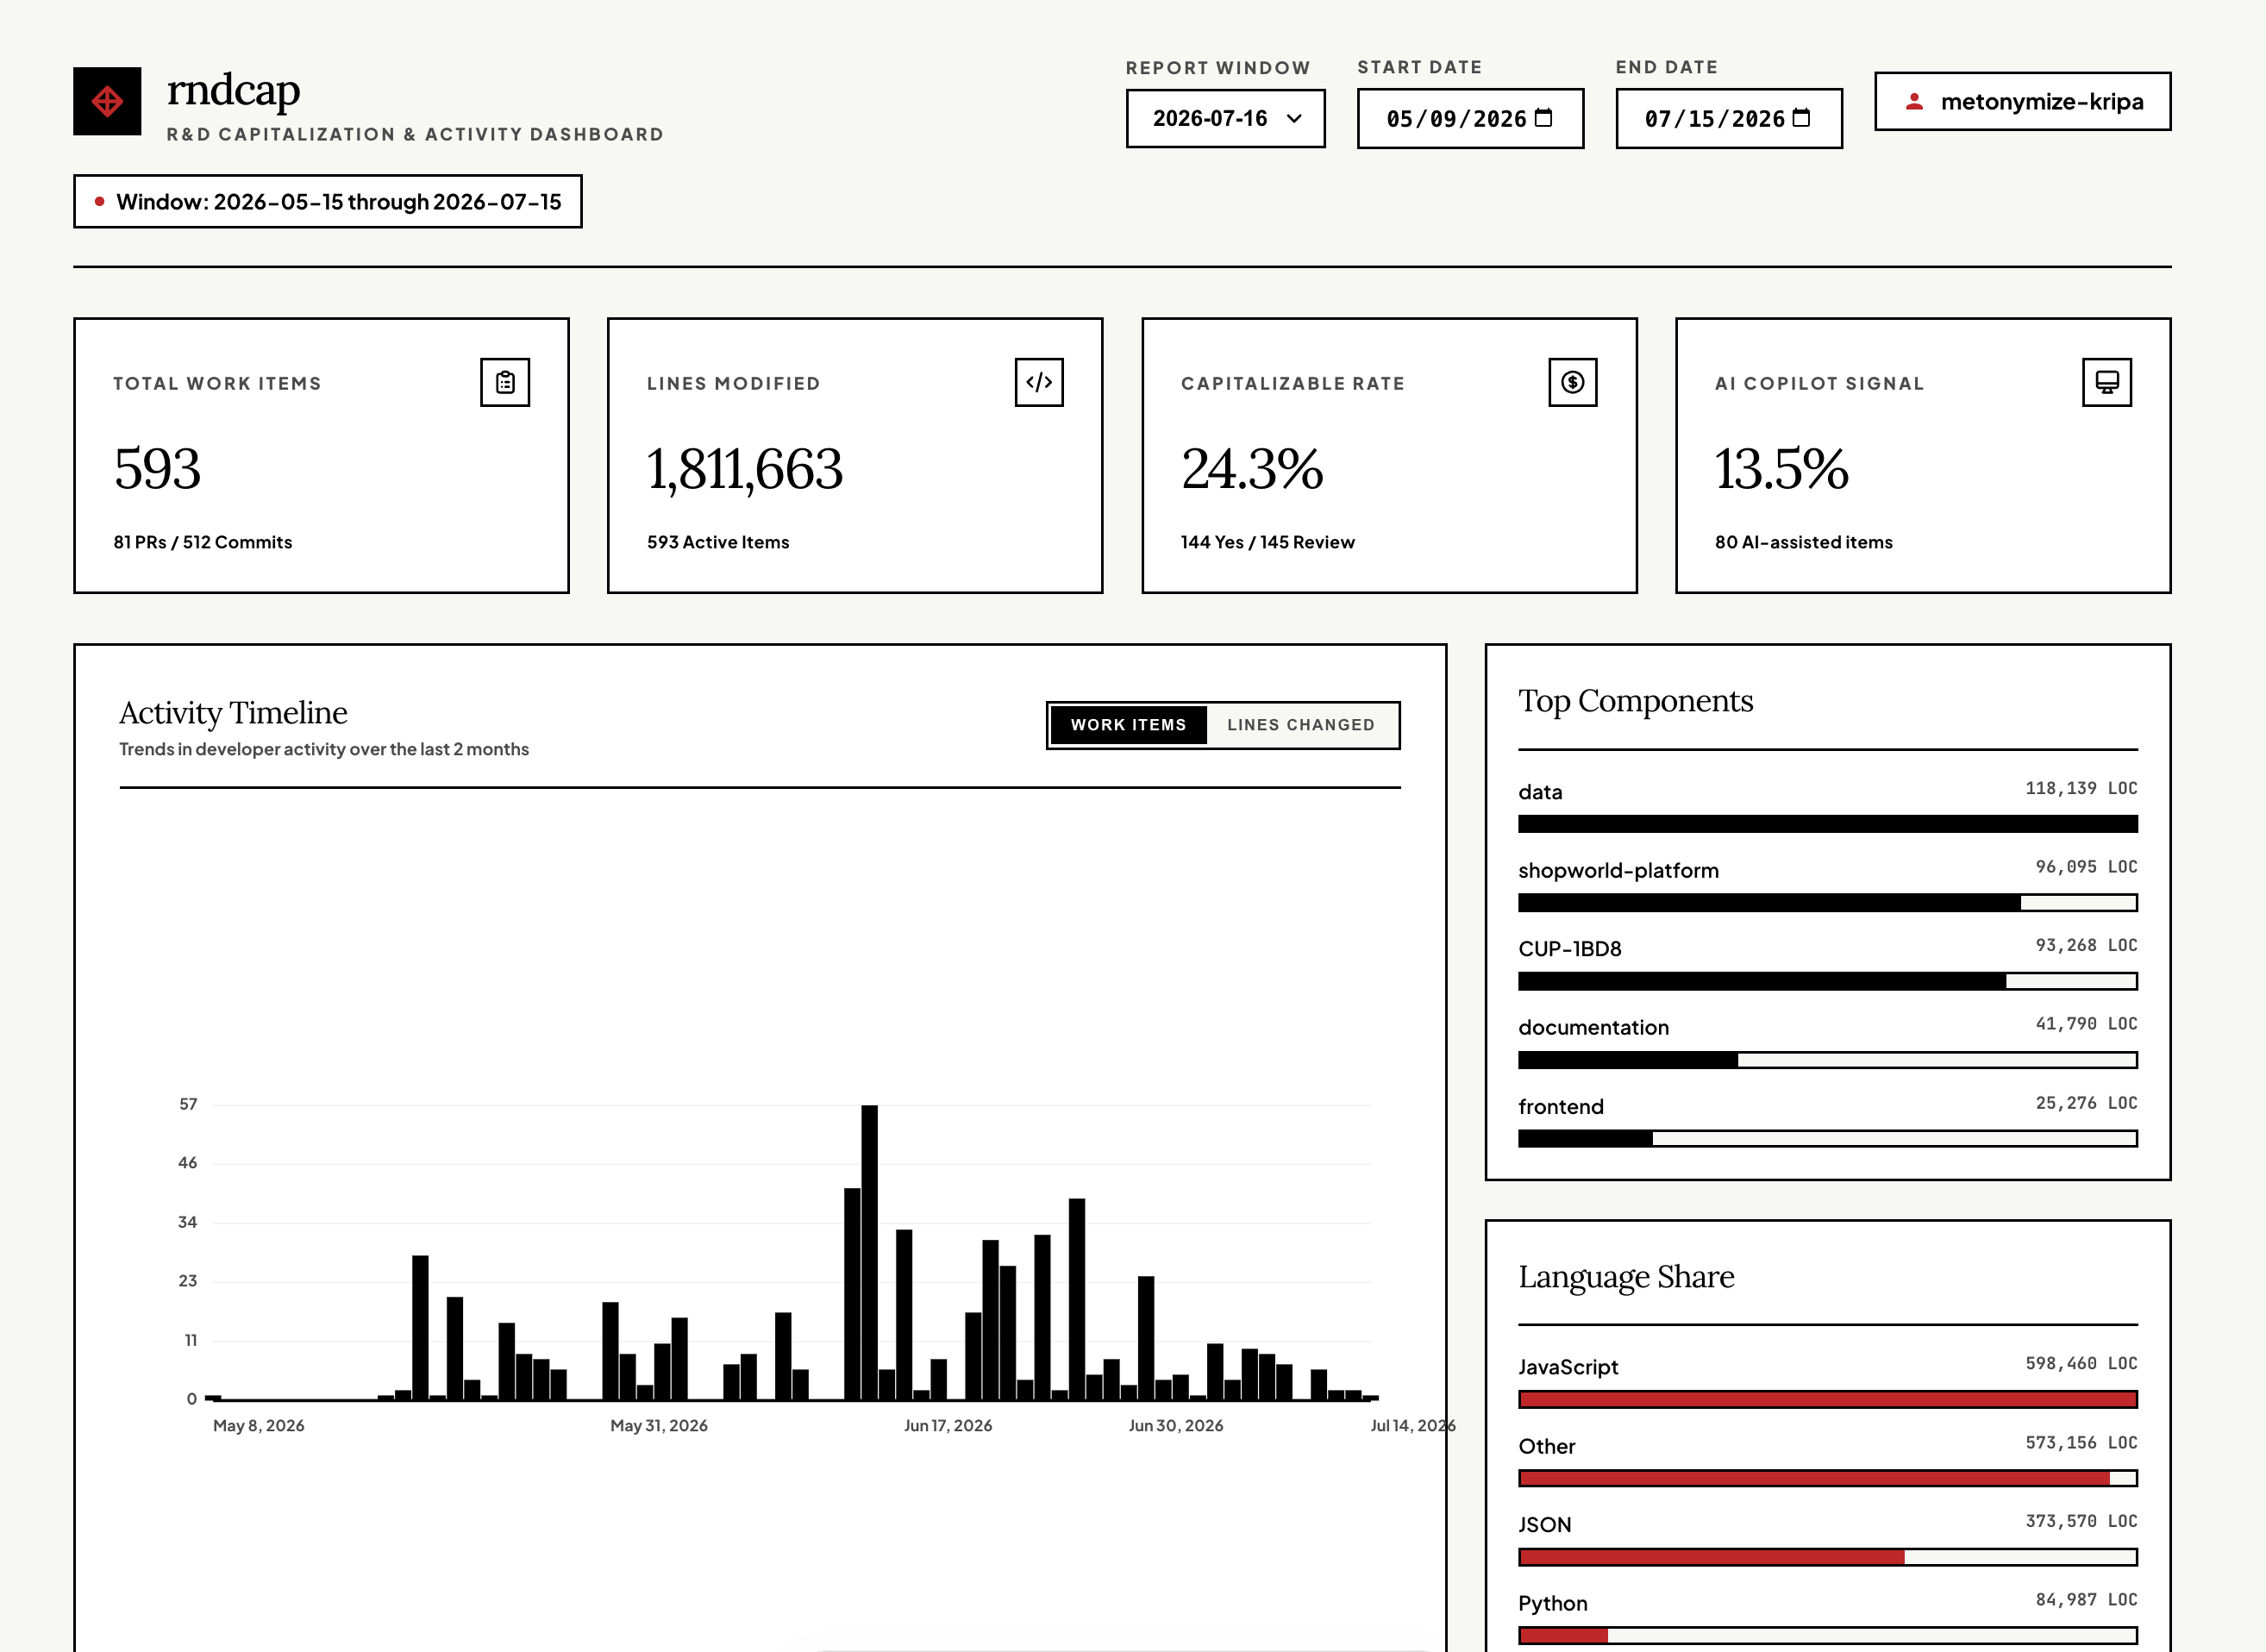The image size is (2266, 1652).
Task: Click the CUP-1BD8 component bar
Action: 1828,981
